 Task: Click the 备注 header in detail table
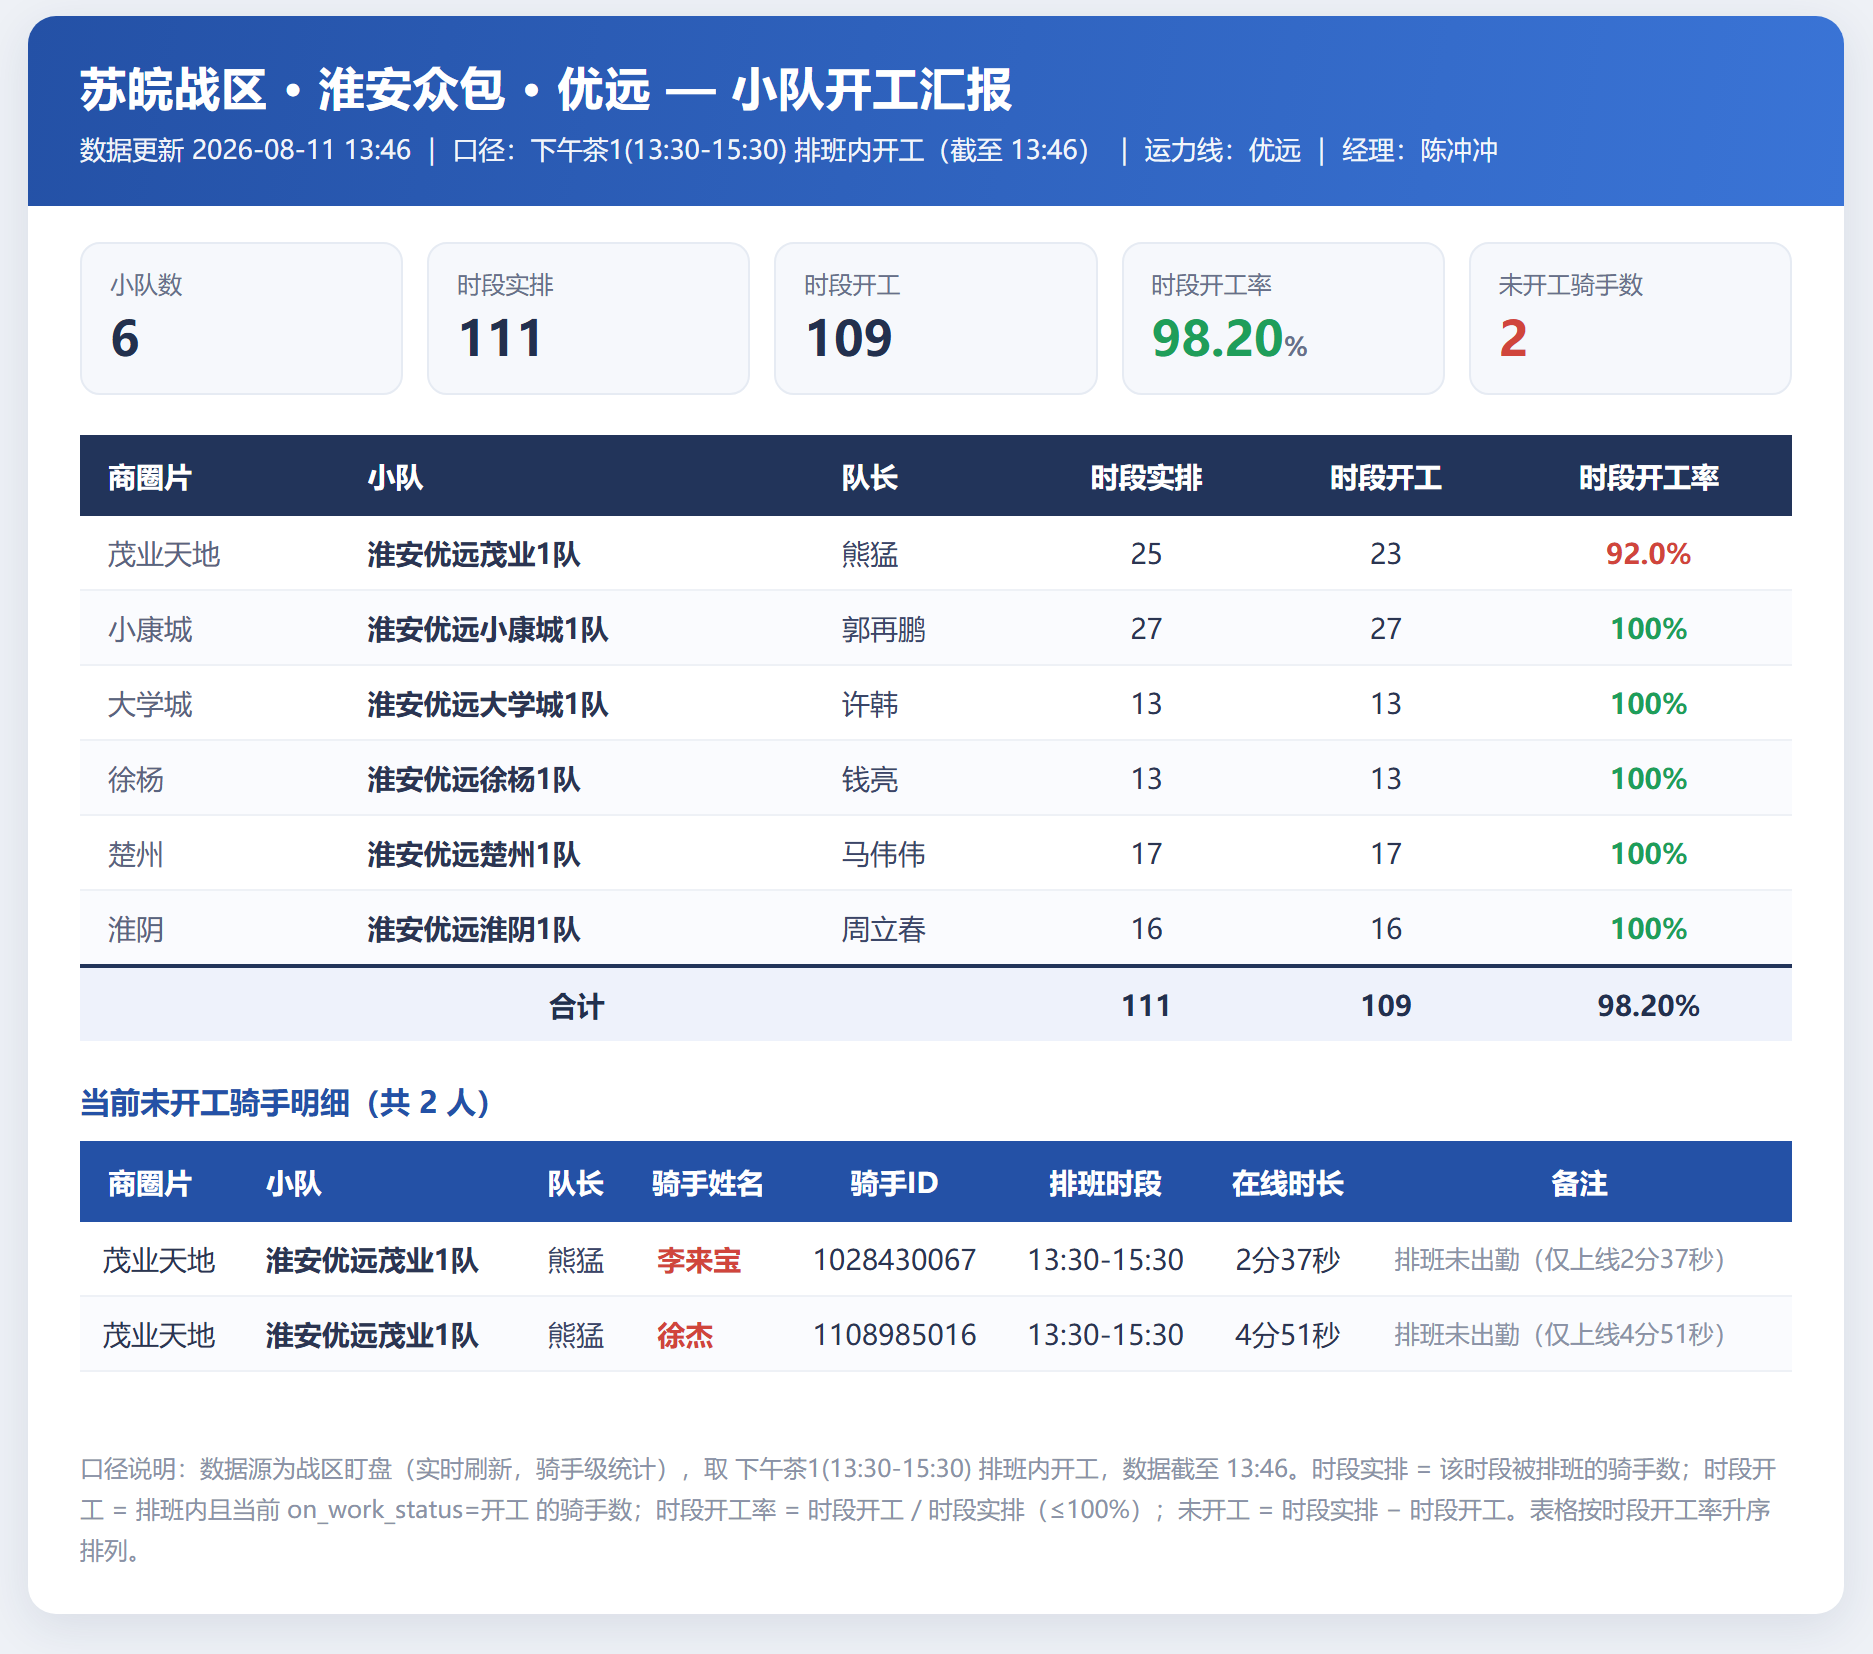click(1579, 1184)
